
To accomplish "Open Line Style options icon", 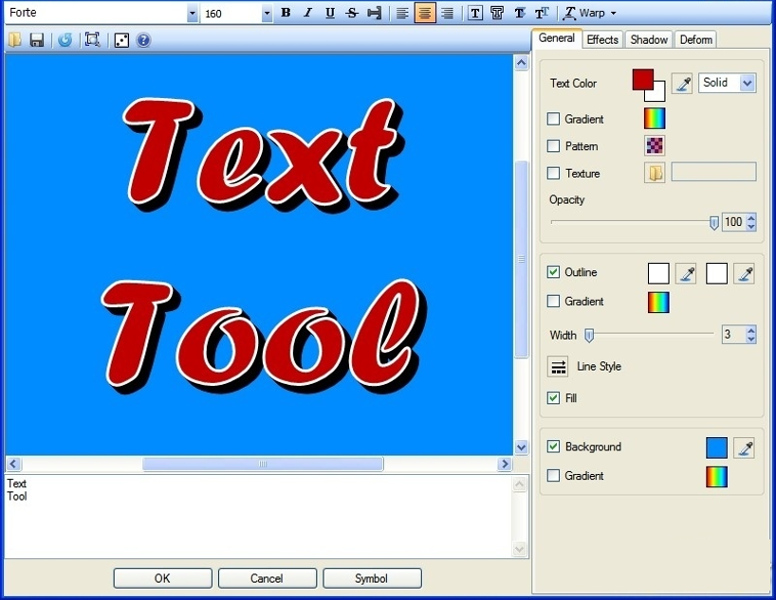I will [558, 366].
